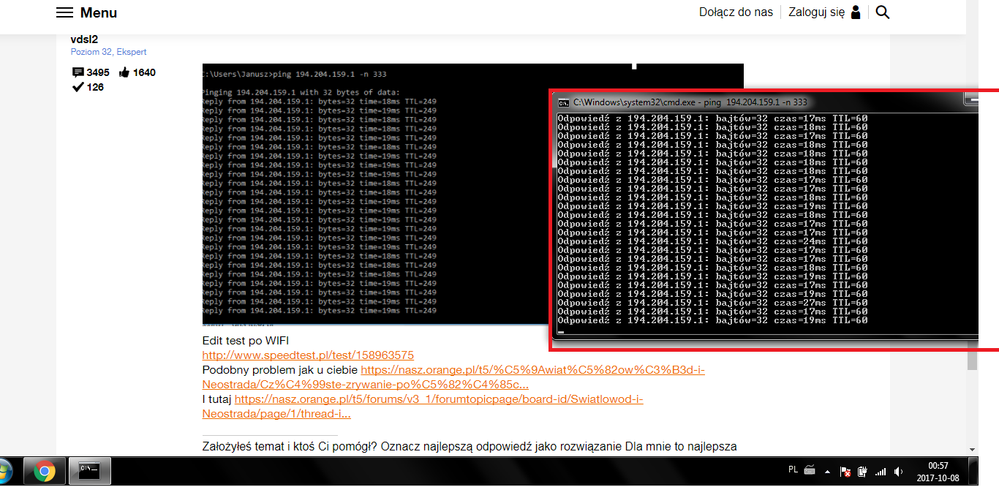Click the PL language indicator in tray
999x487 pixels.
[793, 469]
